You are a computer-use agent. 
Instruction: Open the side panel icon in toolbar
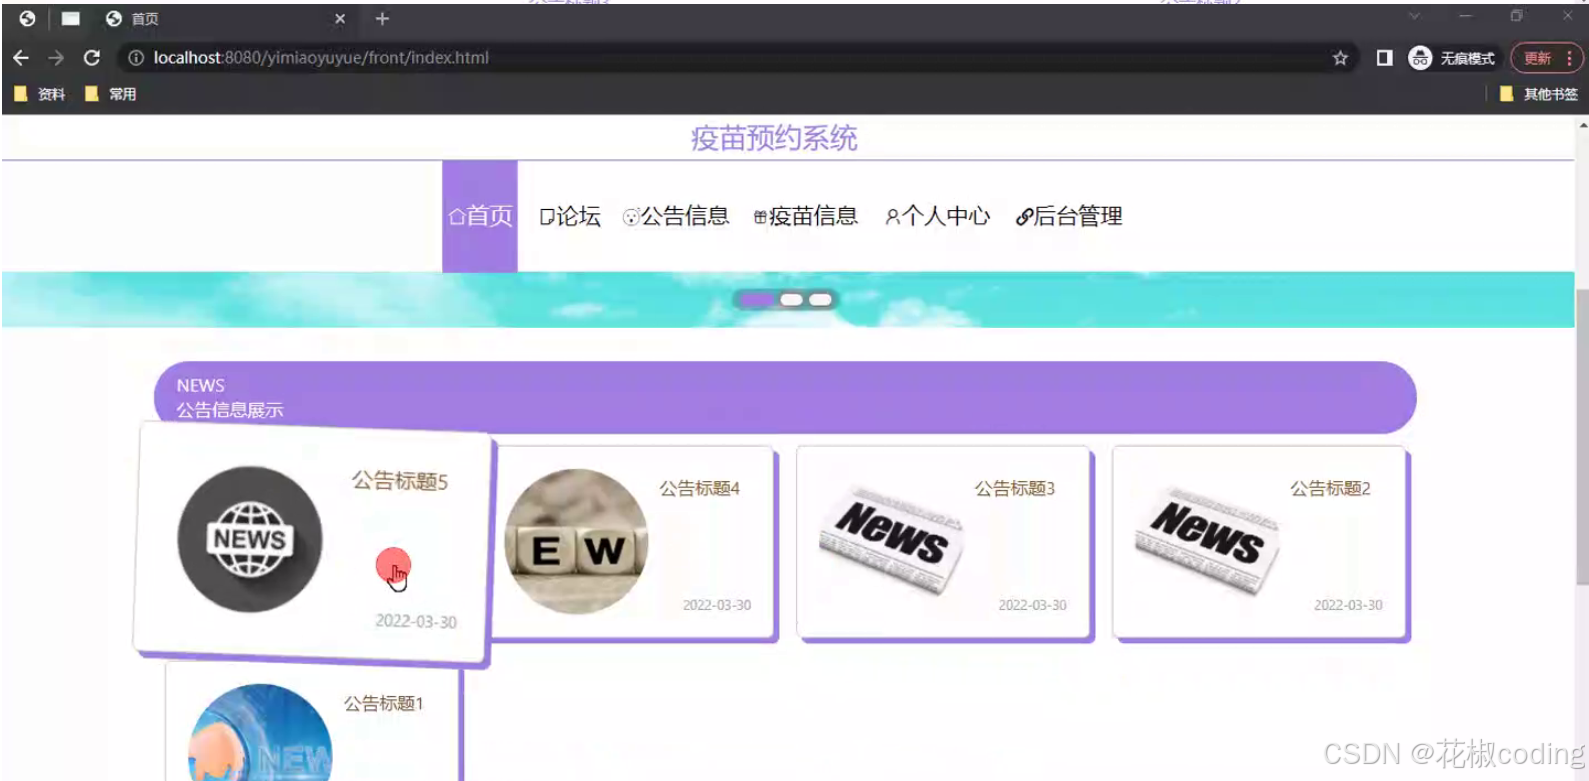tap(1384, 58)
